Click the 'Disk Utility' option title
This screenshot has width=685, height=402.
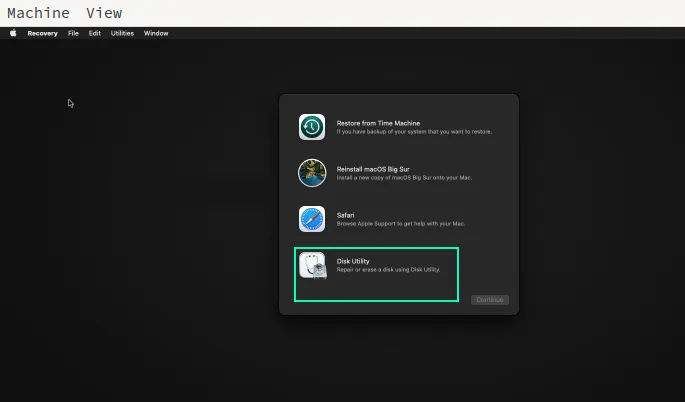coord(353,261)
